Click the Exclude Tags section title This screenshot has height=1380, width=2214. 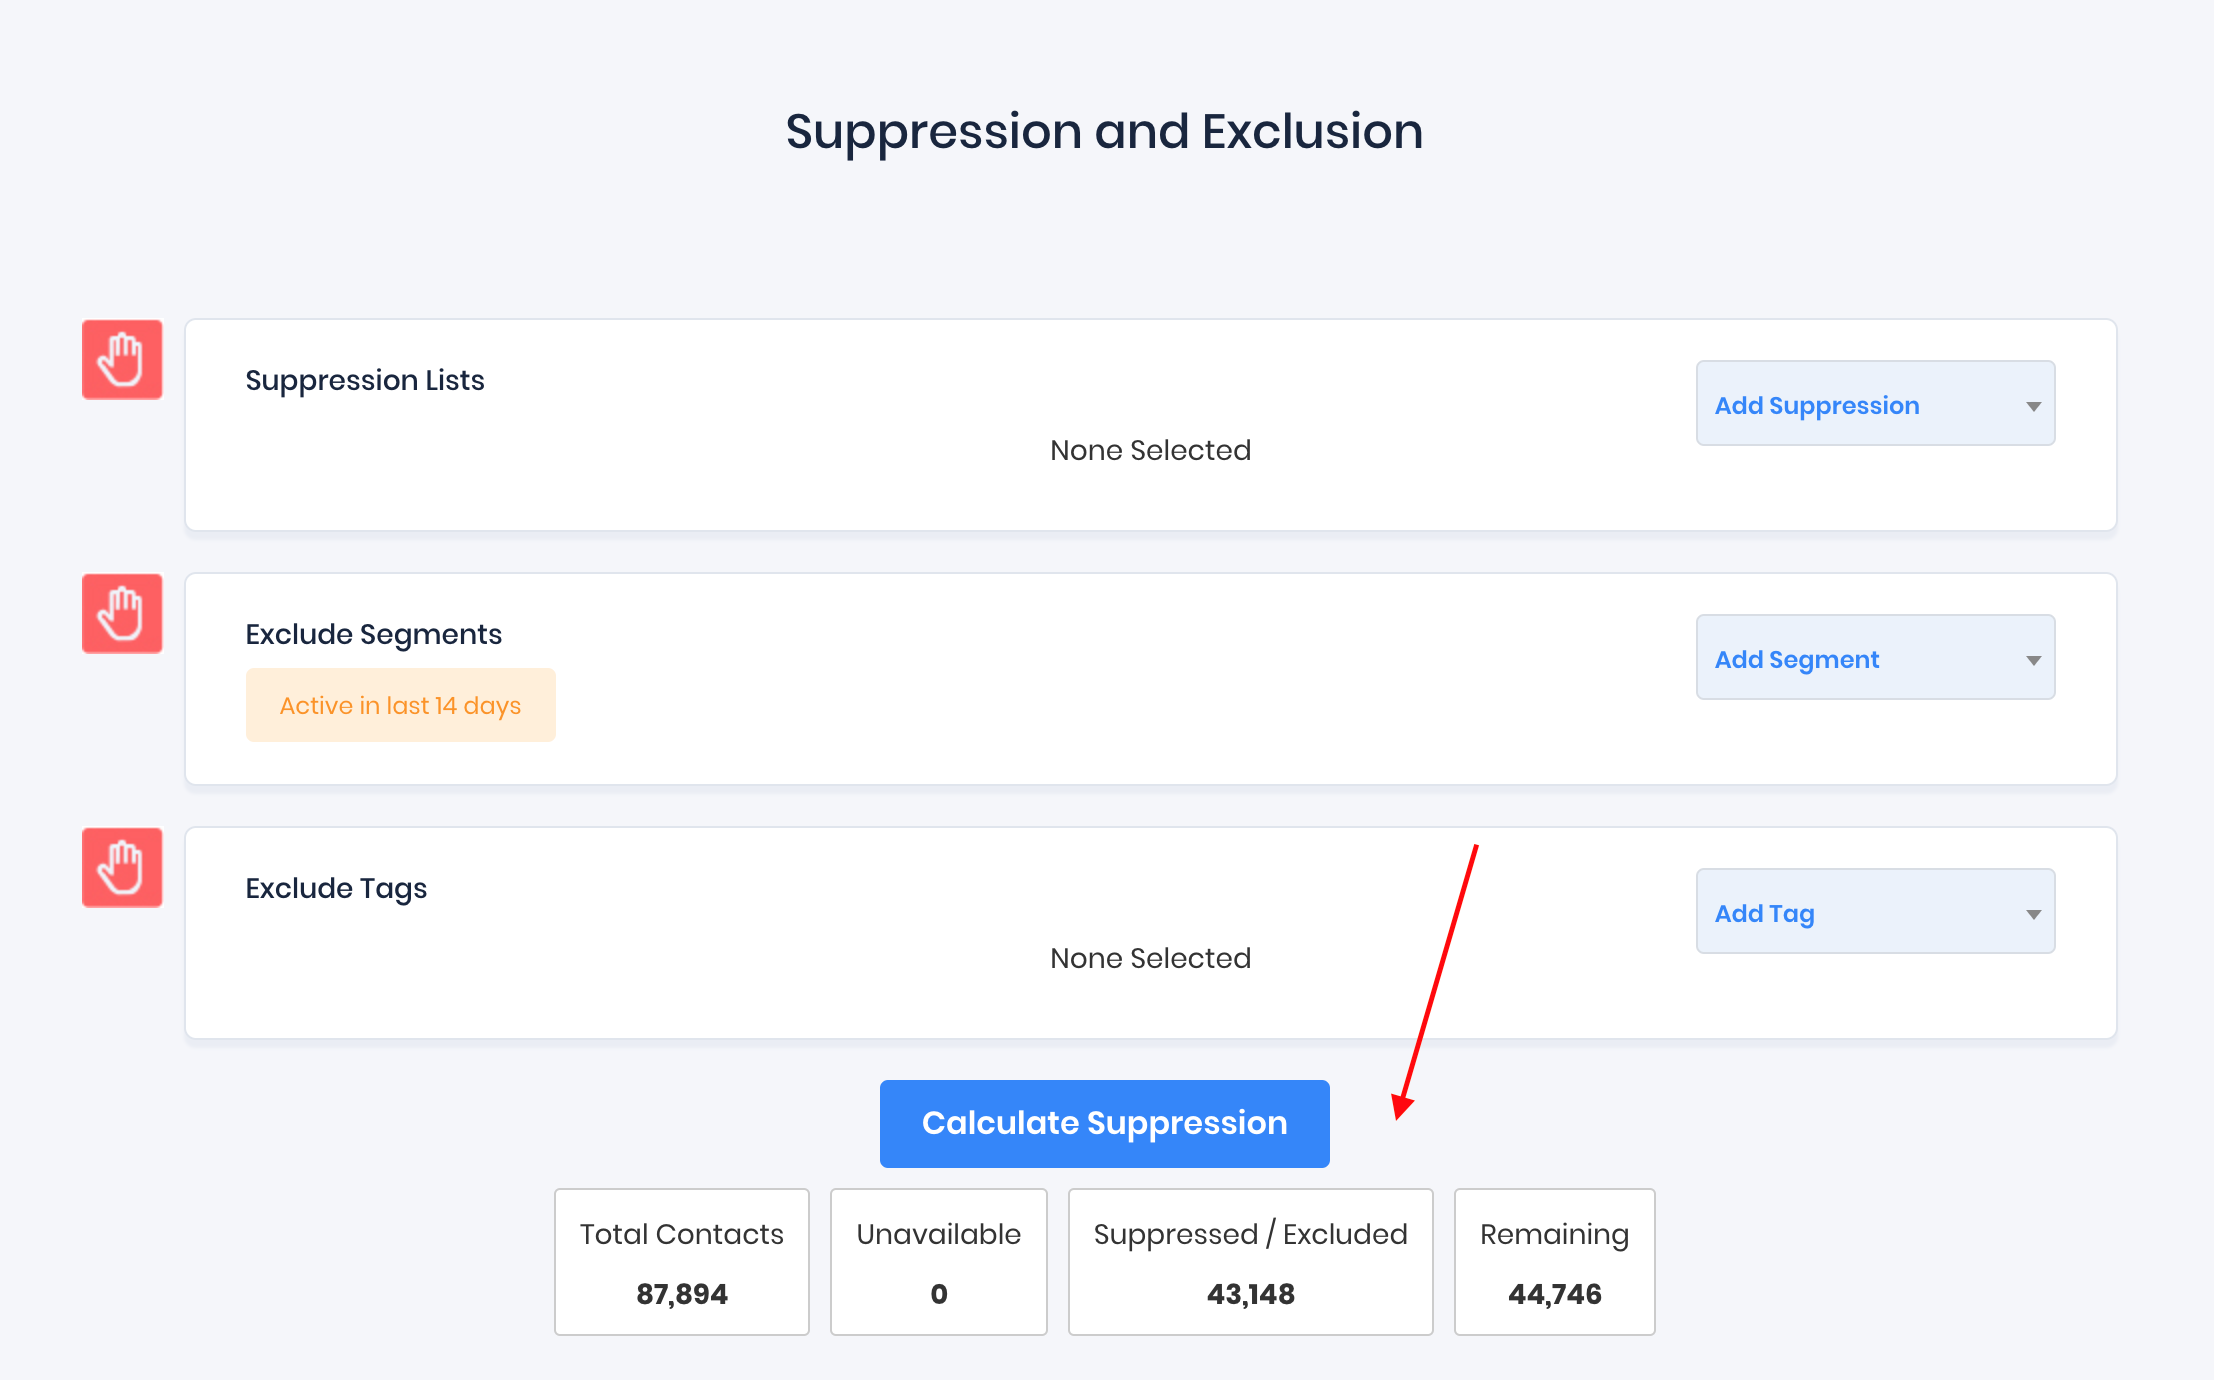[336, 889]
